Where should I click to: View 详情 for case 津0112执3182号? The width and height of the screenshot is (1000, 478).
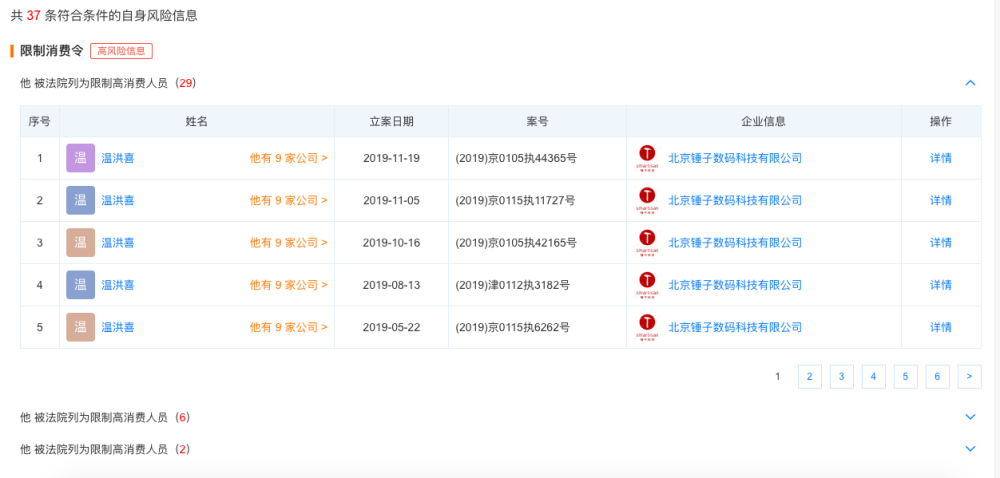tap(941, 285)
